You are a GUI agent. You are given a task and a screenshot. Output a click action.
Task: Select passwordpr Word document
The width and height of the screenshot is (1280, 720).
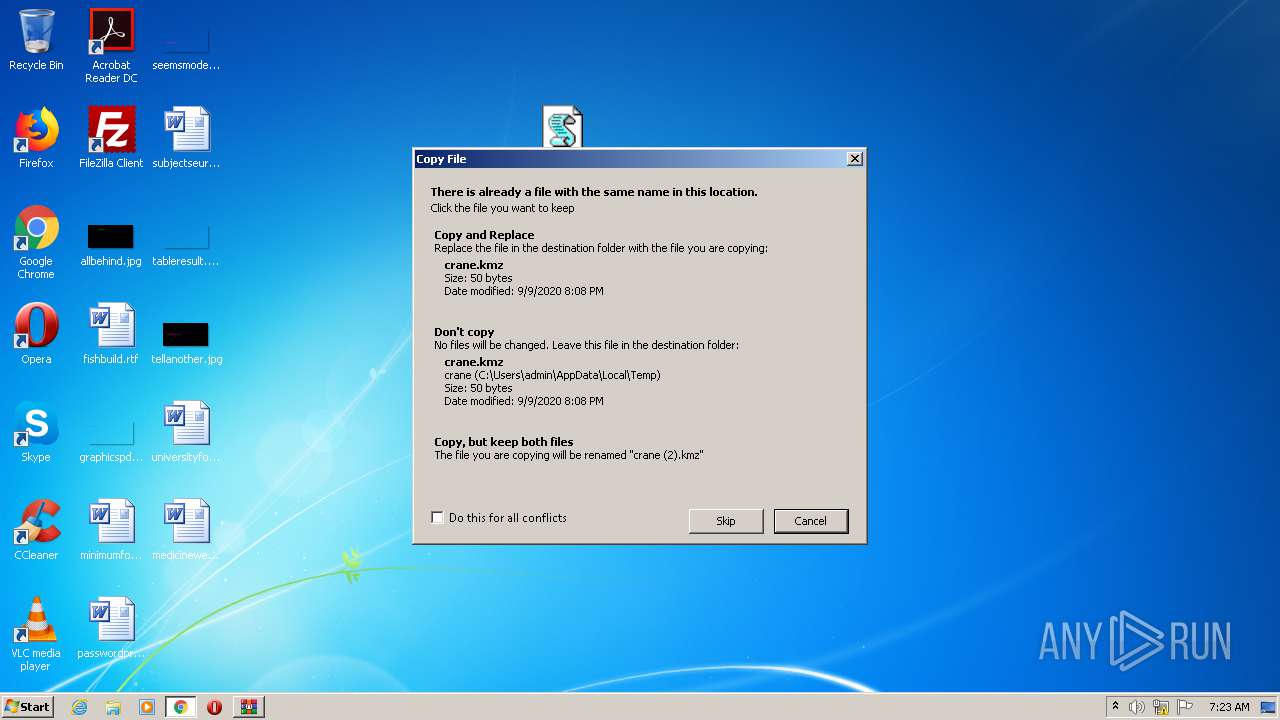point(111,628)
